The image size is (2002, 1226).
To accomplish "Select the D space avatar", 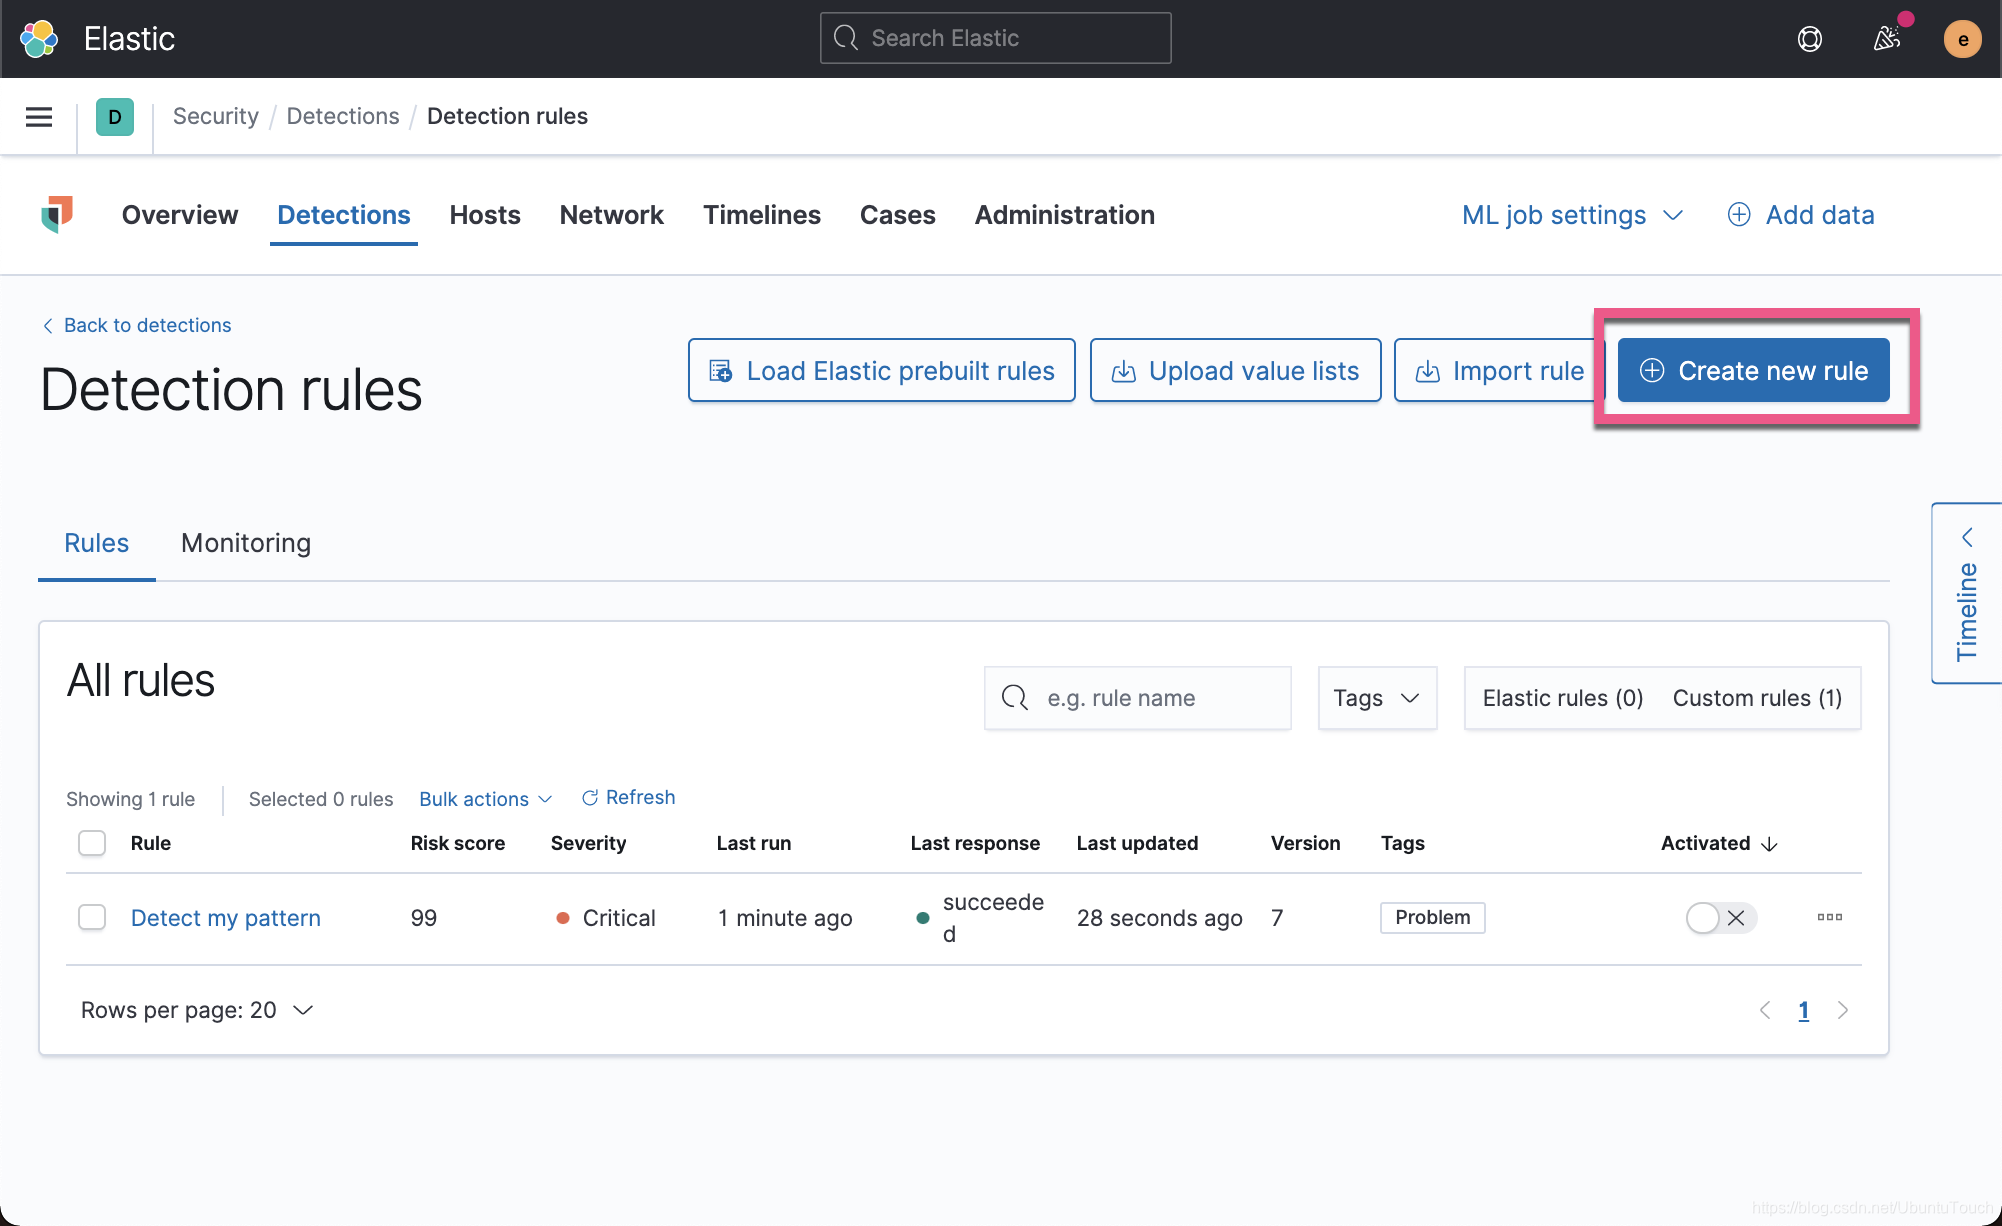I will tap(115, 116).
